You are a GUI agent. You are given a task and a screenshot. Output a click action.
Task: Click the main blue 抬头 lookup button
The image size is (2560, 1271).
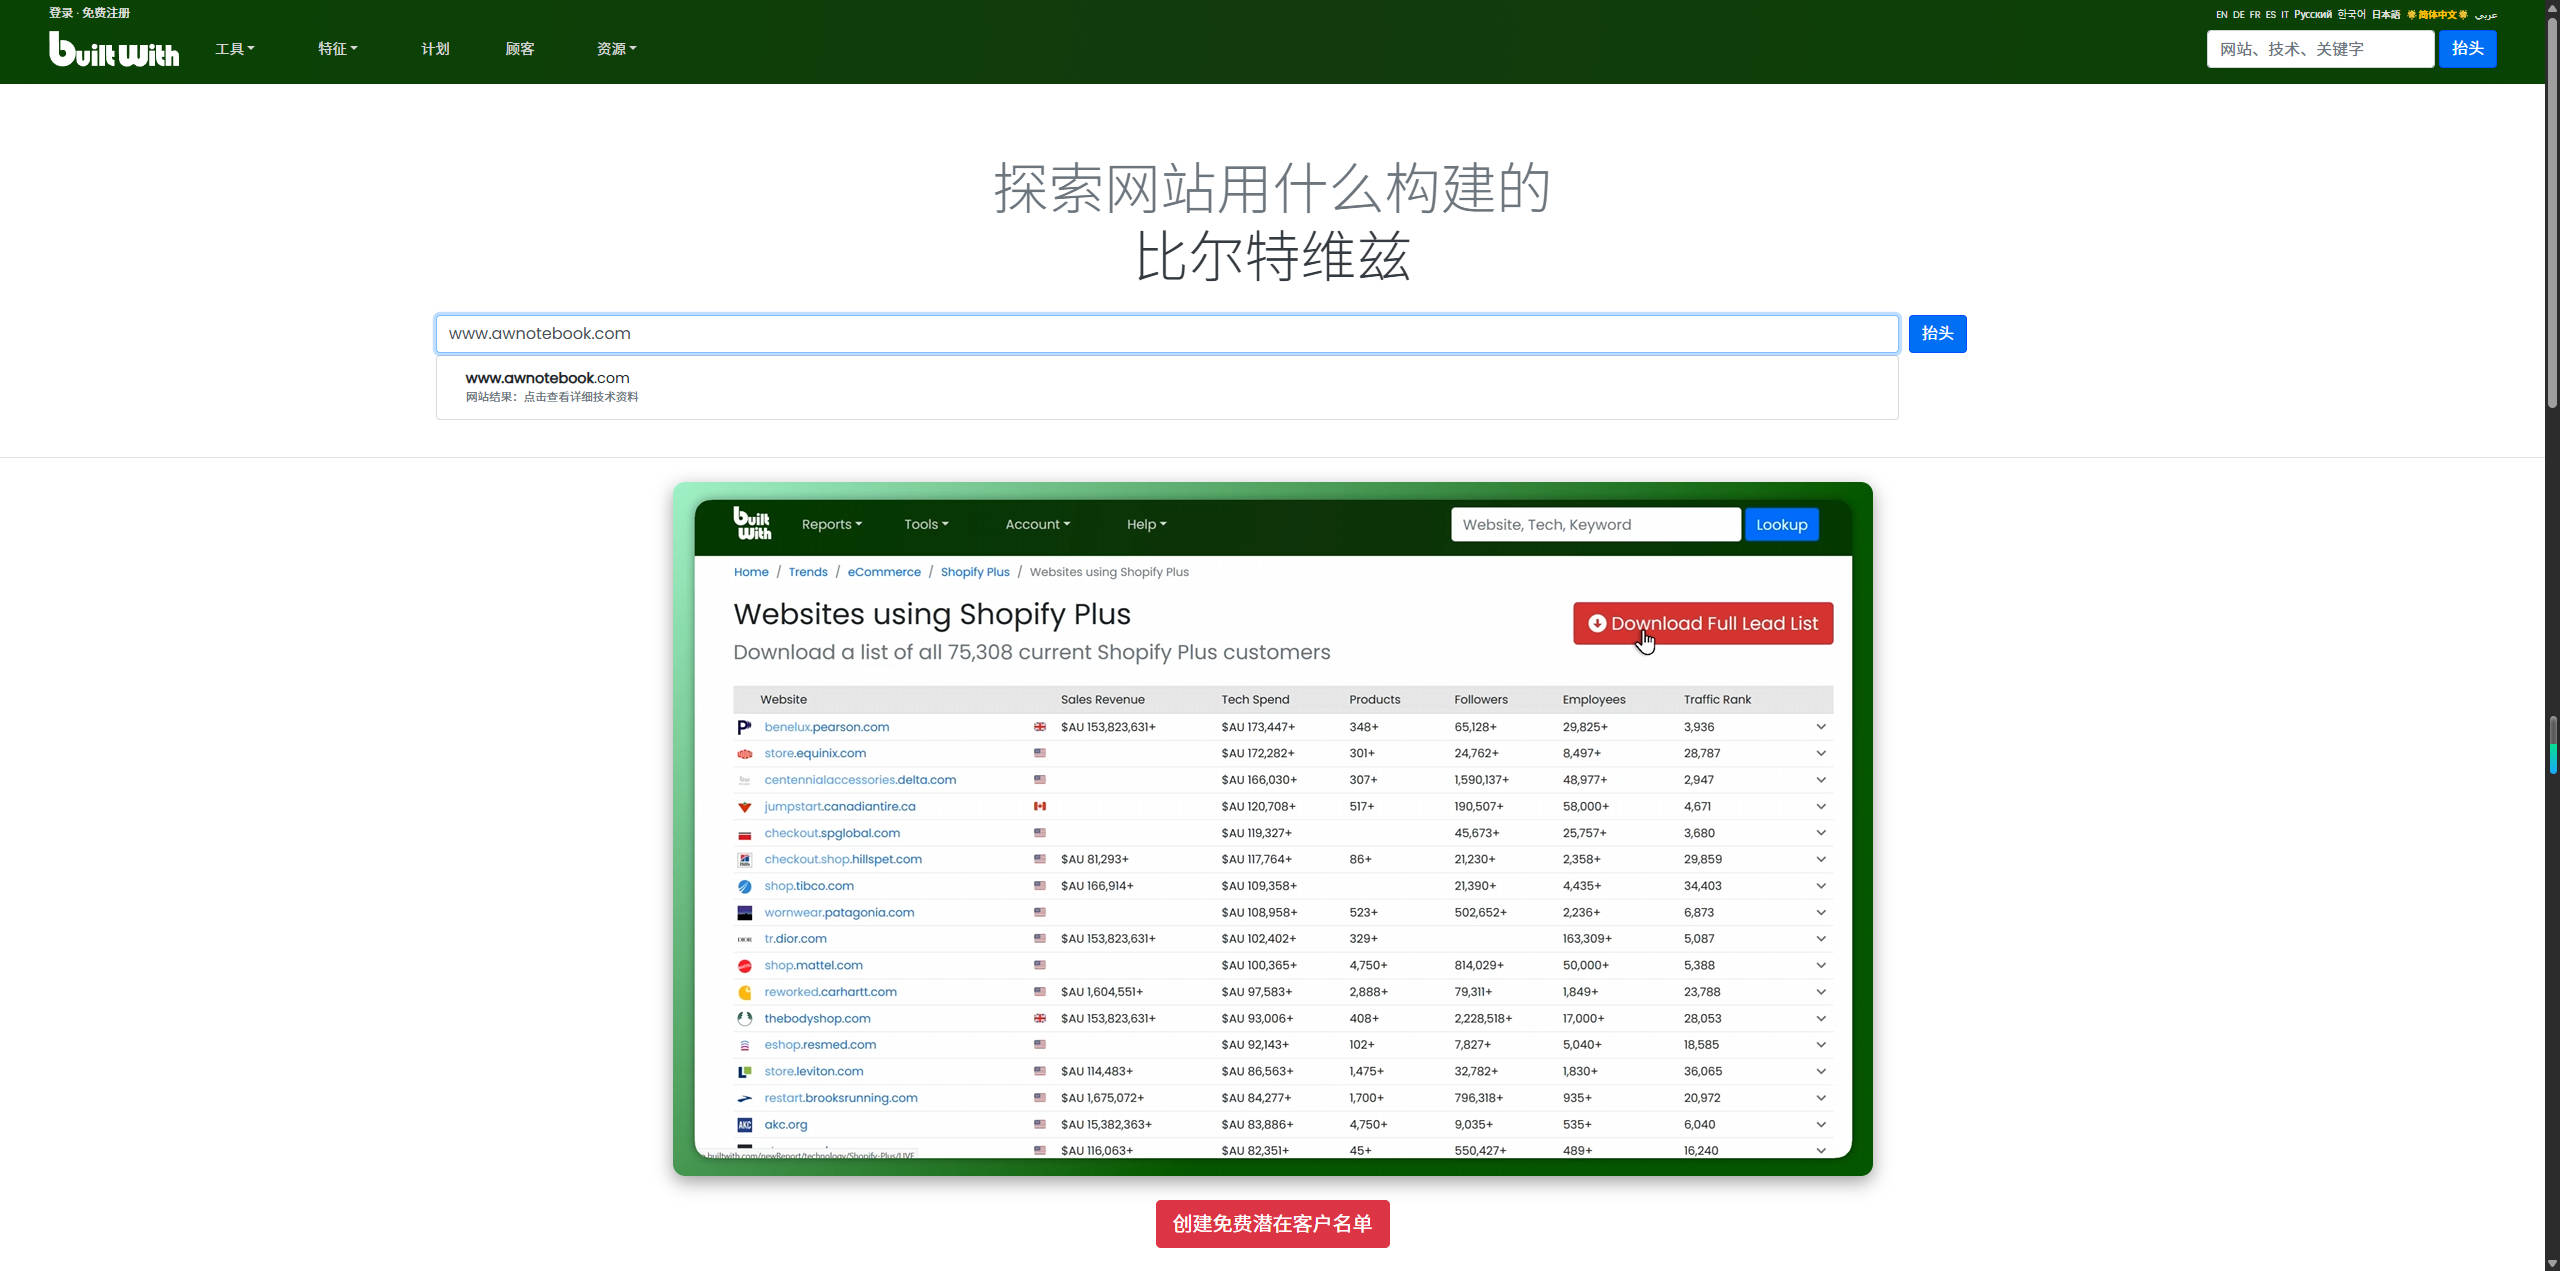click(x=1937, y=334)
